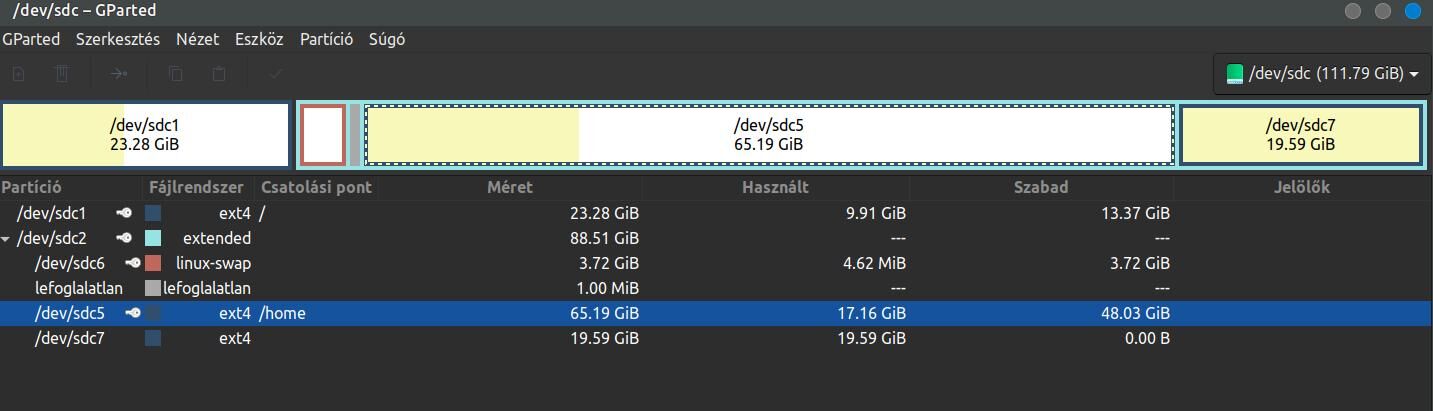Collapse the /dev/sdc2 extended partition tree
1433x411 pixels.
tap(7, 239)
